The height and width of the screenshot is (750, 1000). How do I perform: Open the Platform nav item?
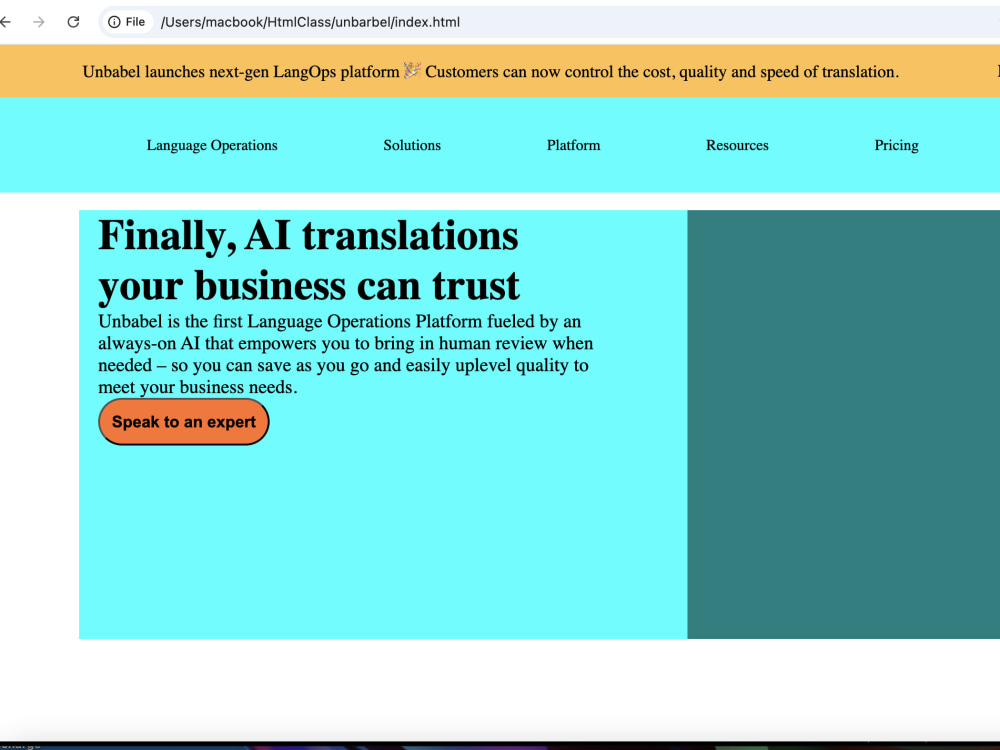573,145
